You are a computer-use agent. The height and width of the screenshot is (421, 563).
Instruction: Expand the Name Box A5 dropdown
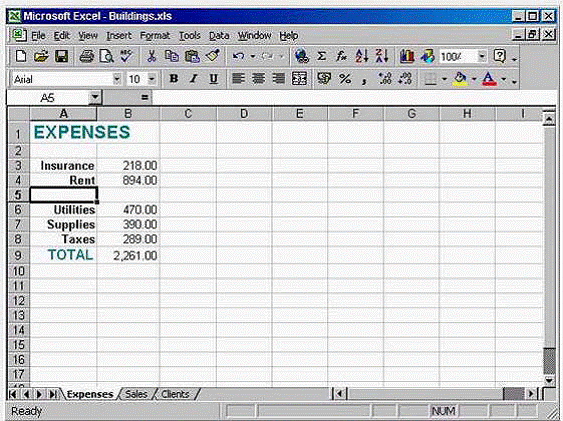[95, 97]
